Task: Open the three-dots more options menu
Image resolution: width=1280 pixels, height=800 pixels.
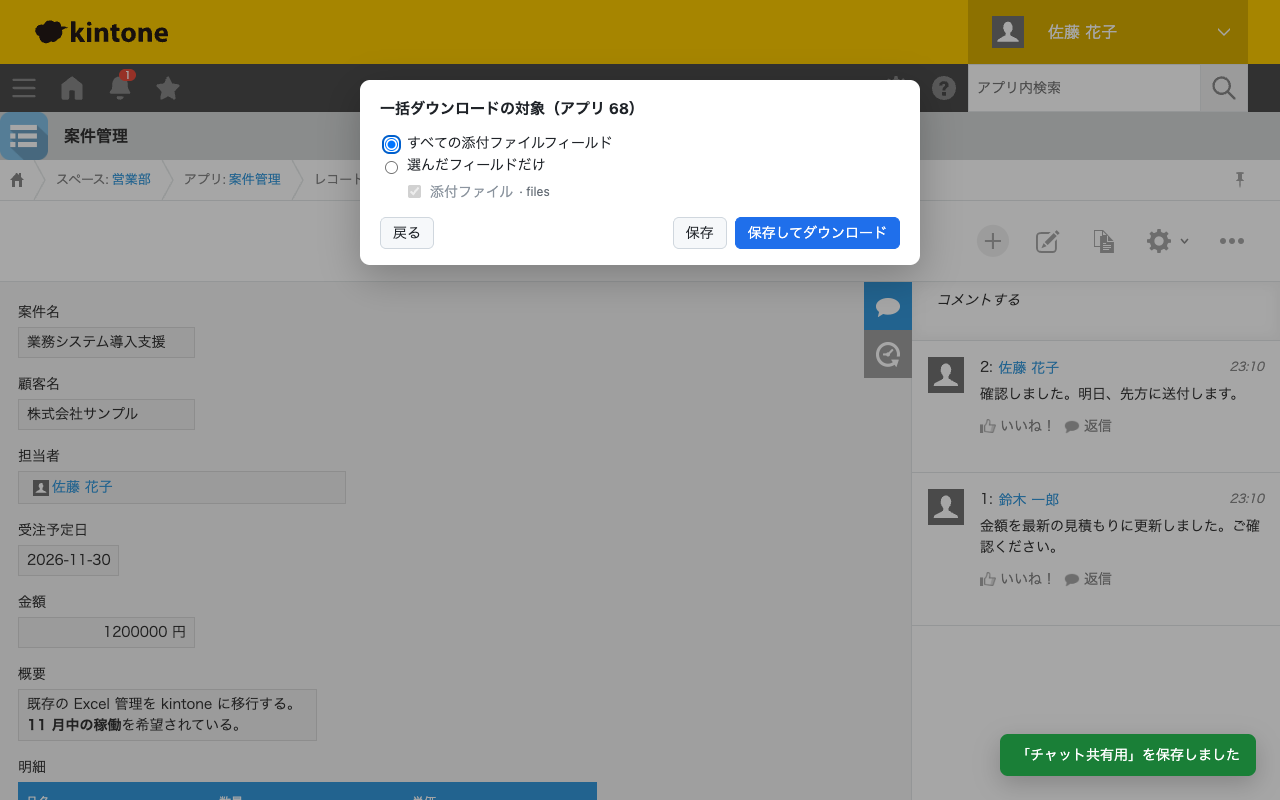Action: coord(1232,241)
